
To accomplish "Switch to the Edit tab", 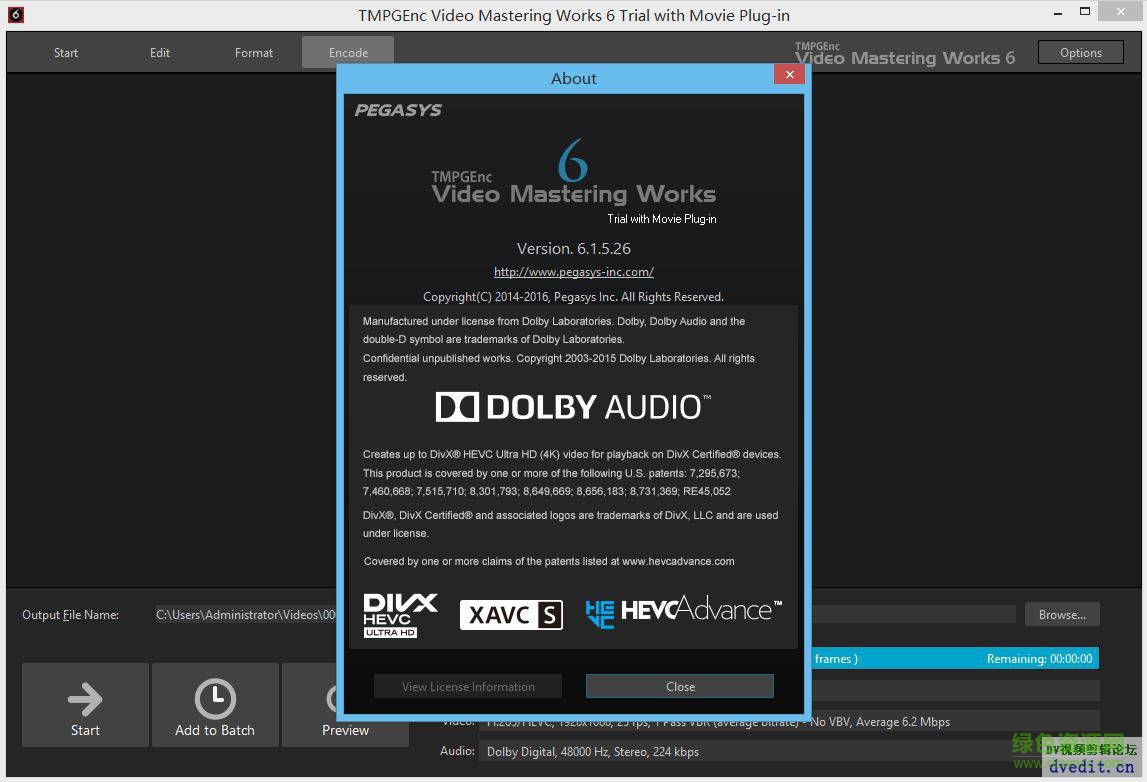I will [159, 52].
